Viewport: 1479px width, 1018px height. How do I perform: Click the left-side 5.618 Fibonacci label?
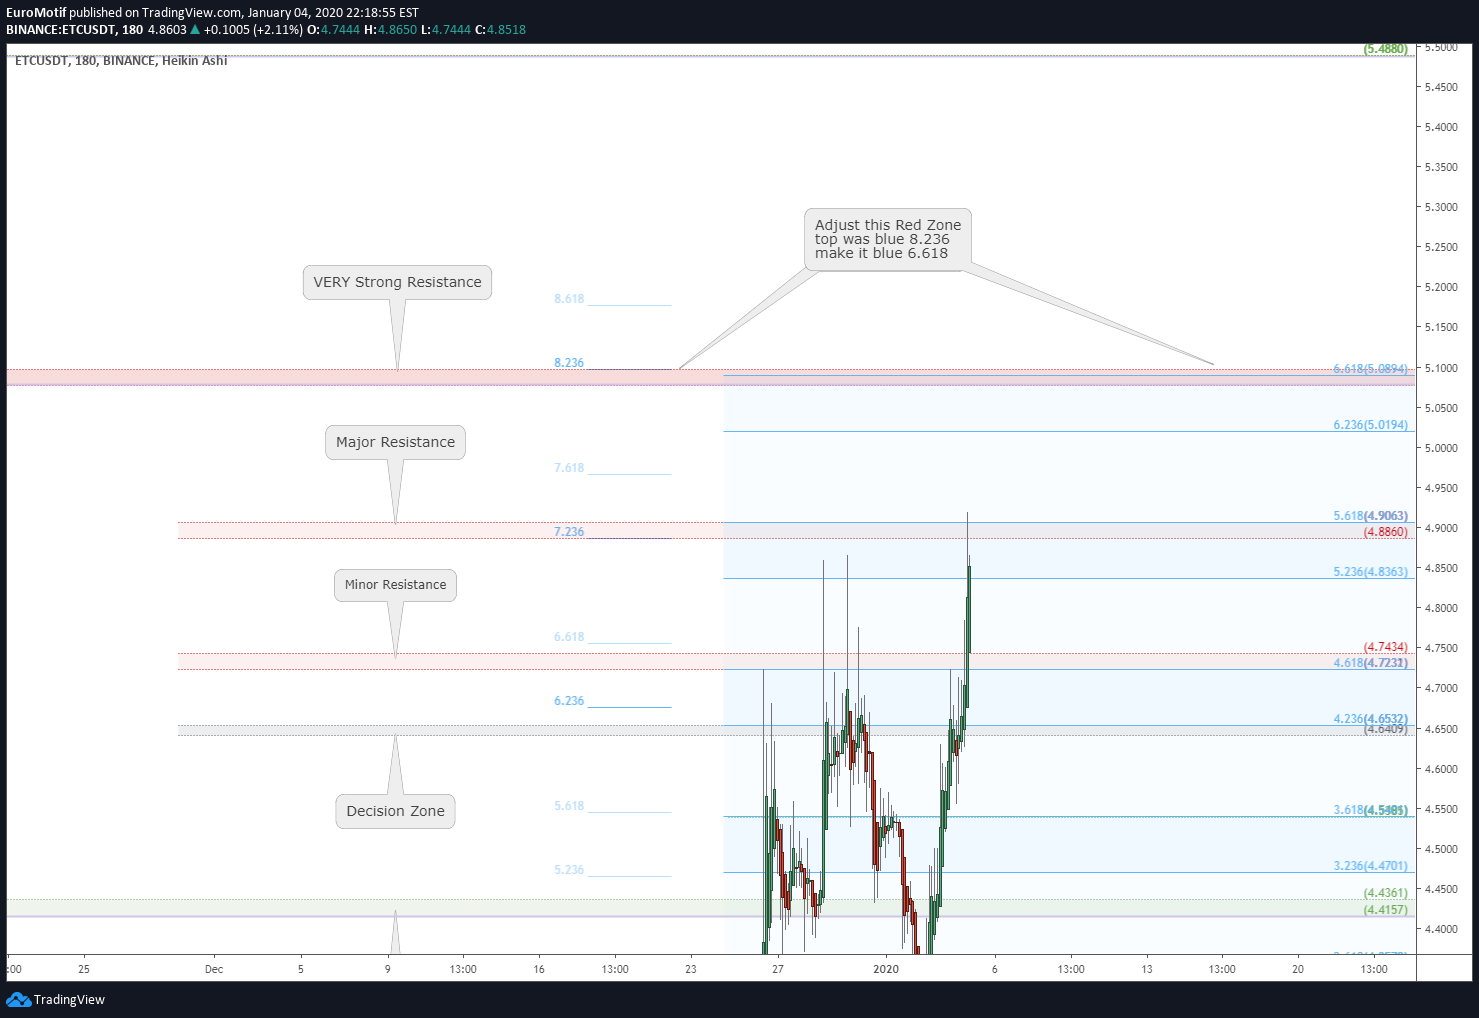569,806
